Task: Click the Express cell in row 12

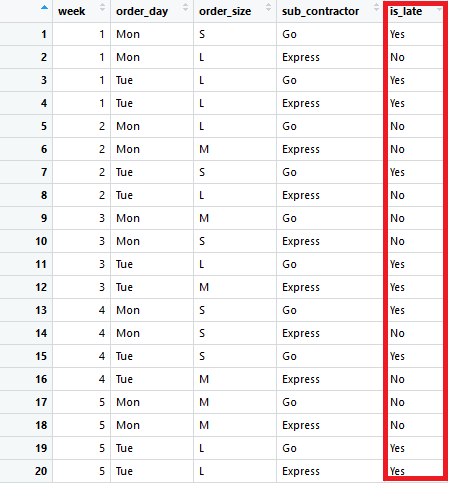Action: [301, 287]
